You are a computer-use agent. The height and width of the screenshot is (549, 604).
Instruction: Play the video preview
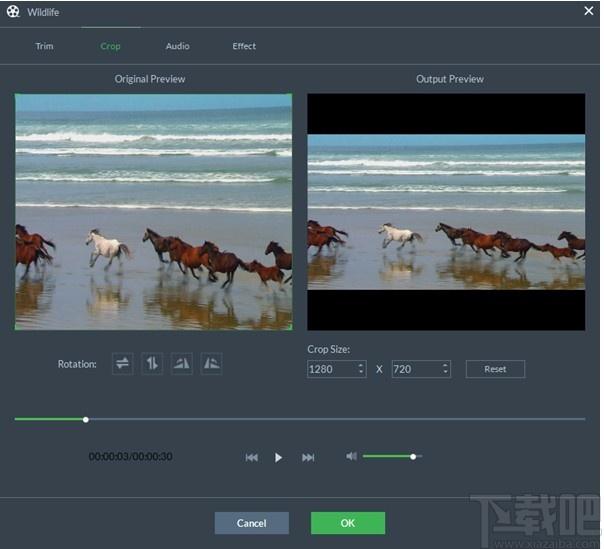(278, 457)
